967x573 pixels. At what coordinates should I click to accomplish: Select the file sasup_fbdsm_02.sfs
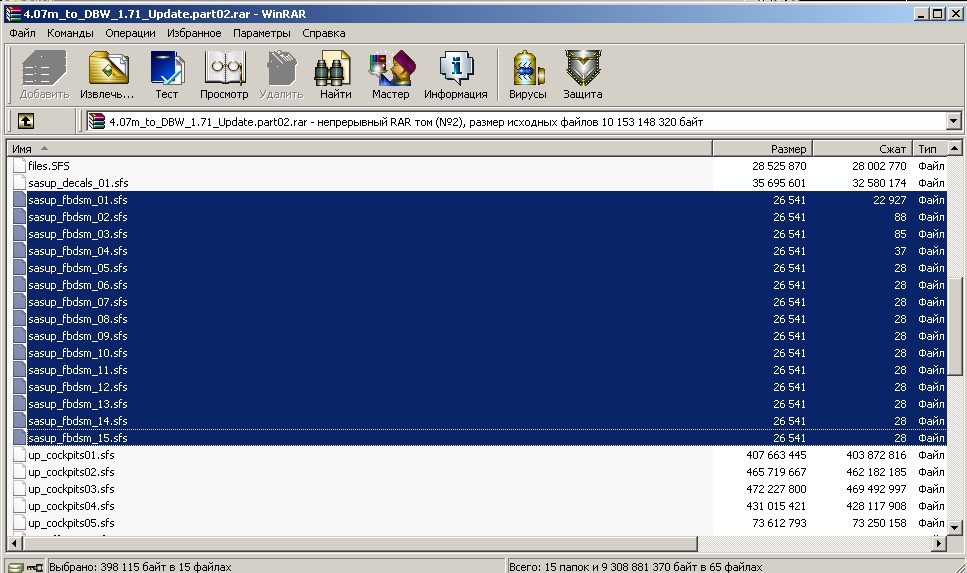click(x=78, y=217)
